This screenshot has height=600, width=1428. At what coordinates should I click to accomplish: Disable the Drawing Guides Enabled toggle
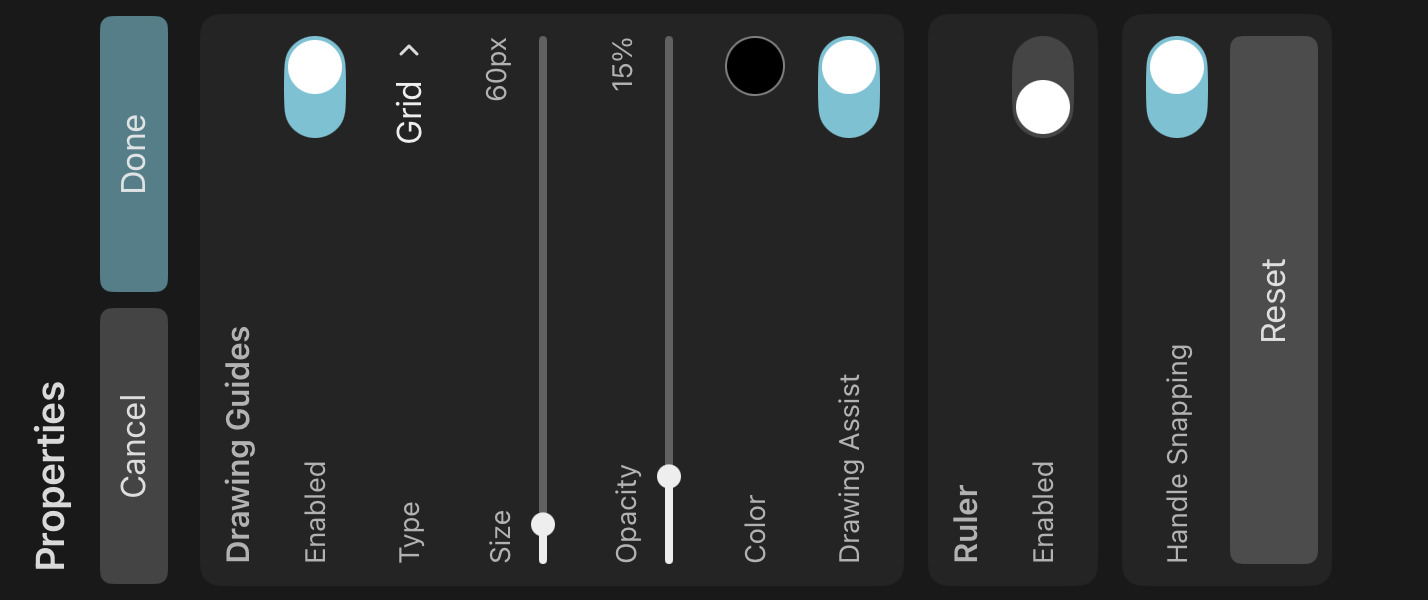pyautogui.click(x=315, y=87)
